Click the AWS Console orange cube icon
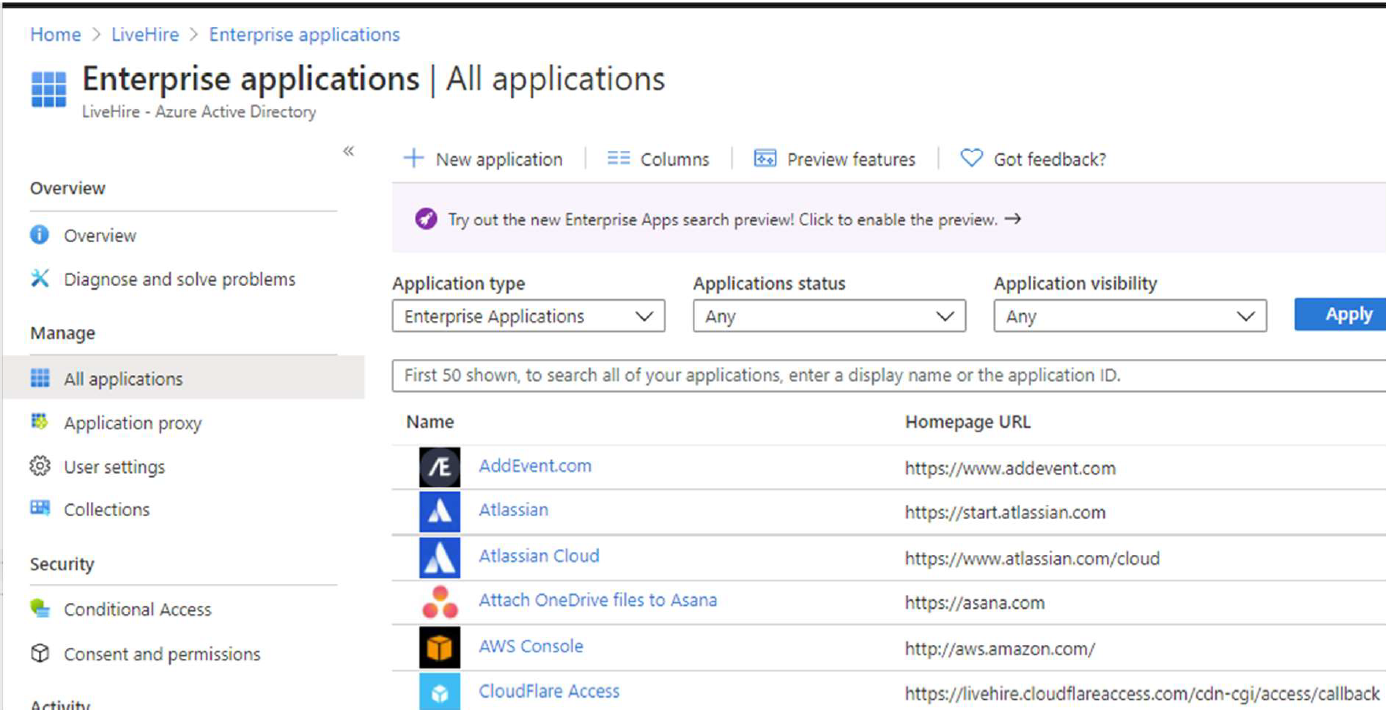This screenshot has height=727, width=1386. click(x=439, y=648)
